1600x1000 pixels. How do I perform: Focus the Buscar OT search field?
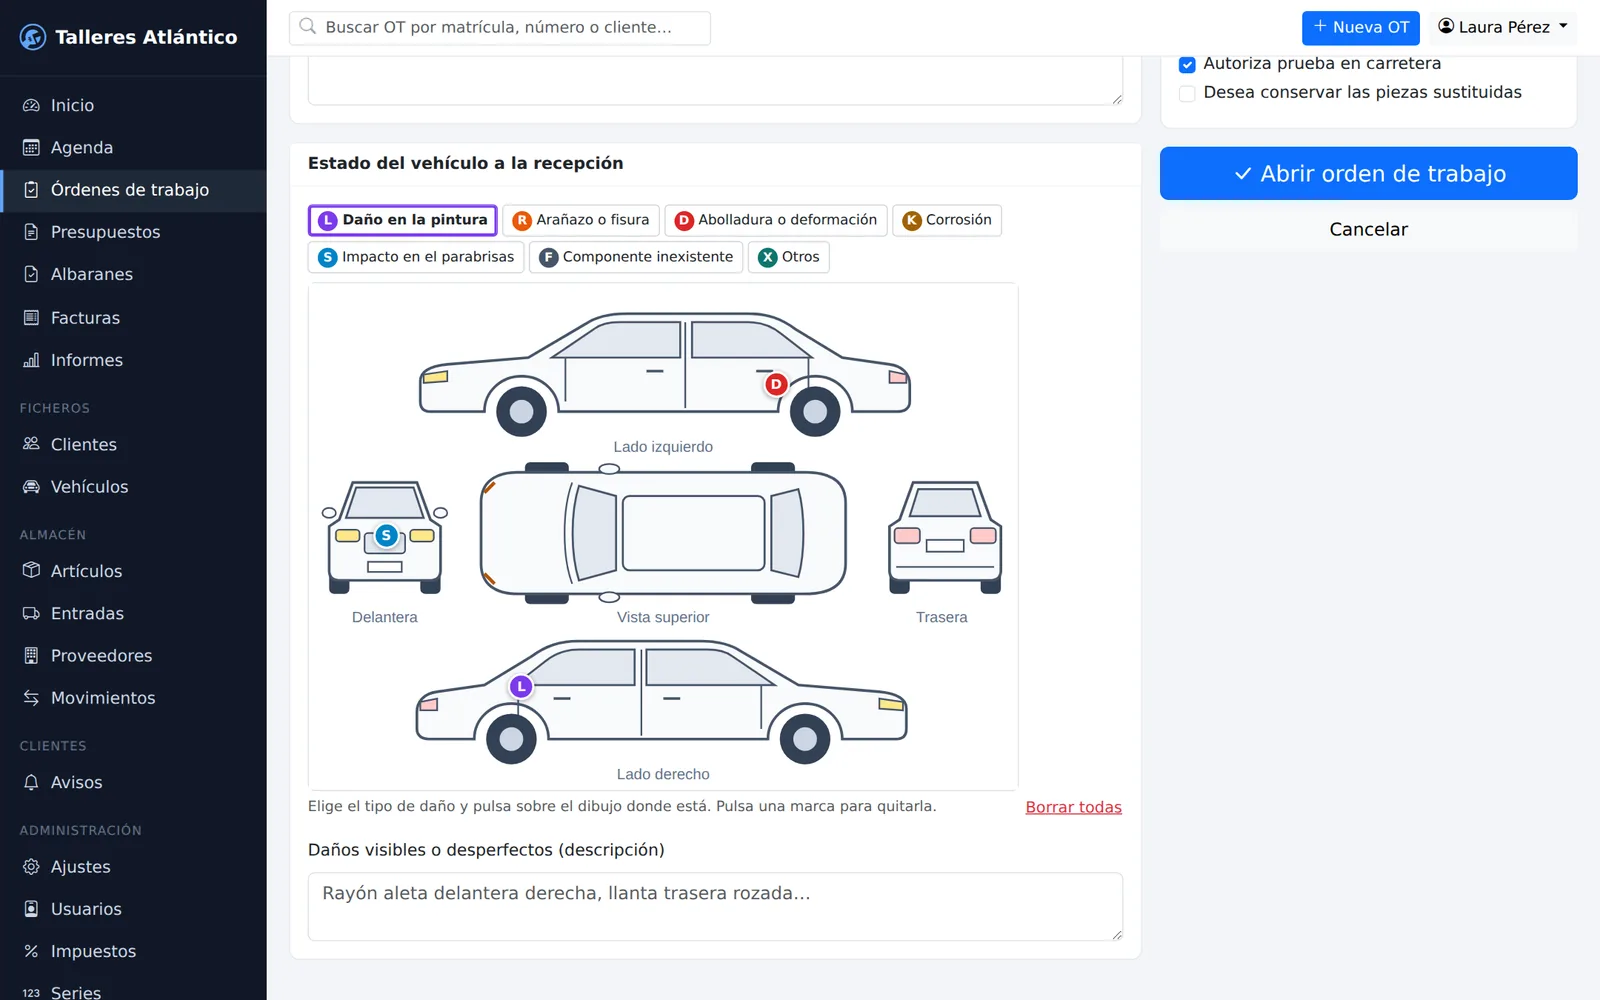point(500,27)
